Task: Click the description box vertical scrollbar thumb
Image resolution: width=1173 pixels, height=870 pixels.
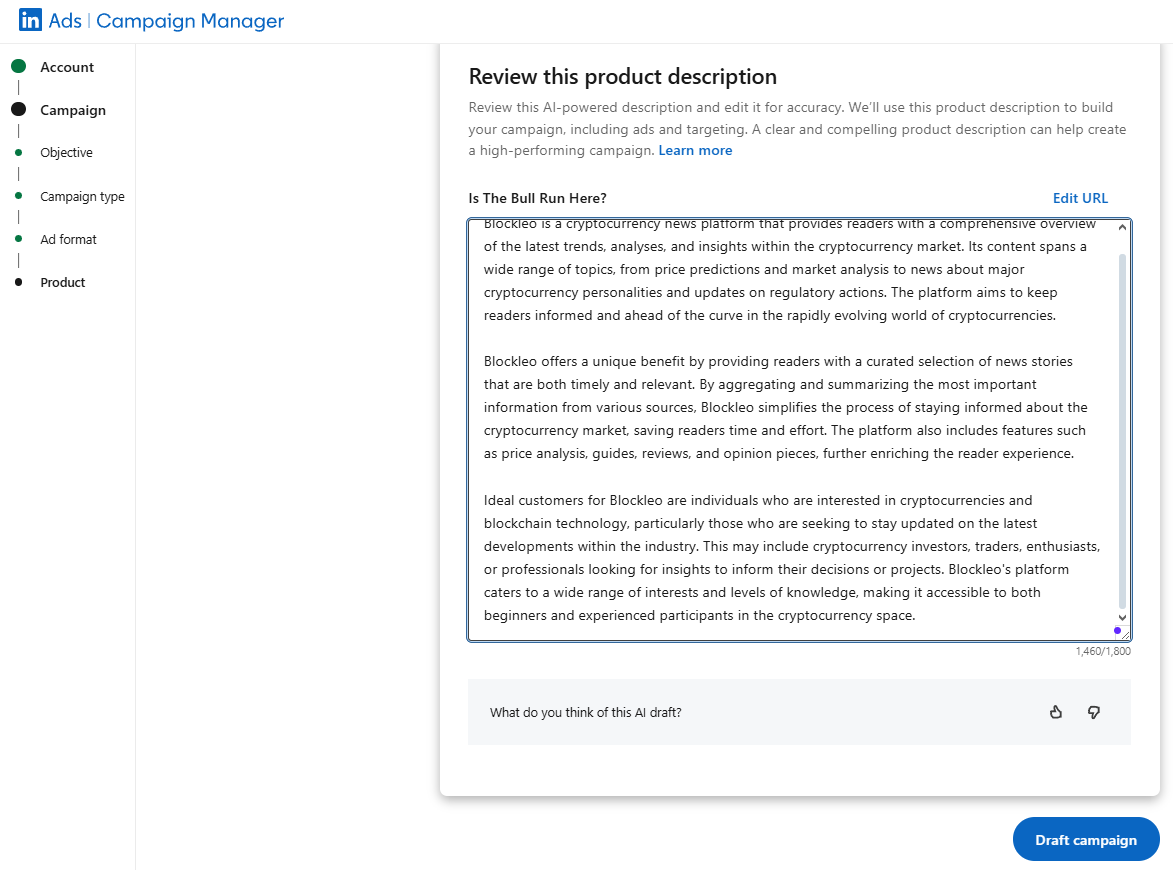Action: tap(1122, 430)
